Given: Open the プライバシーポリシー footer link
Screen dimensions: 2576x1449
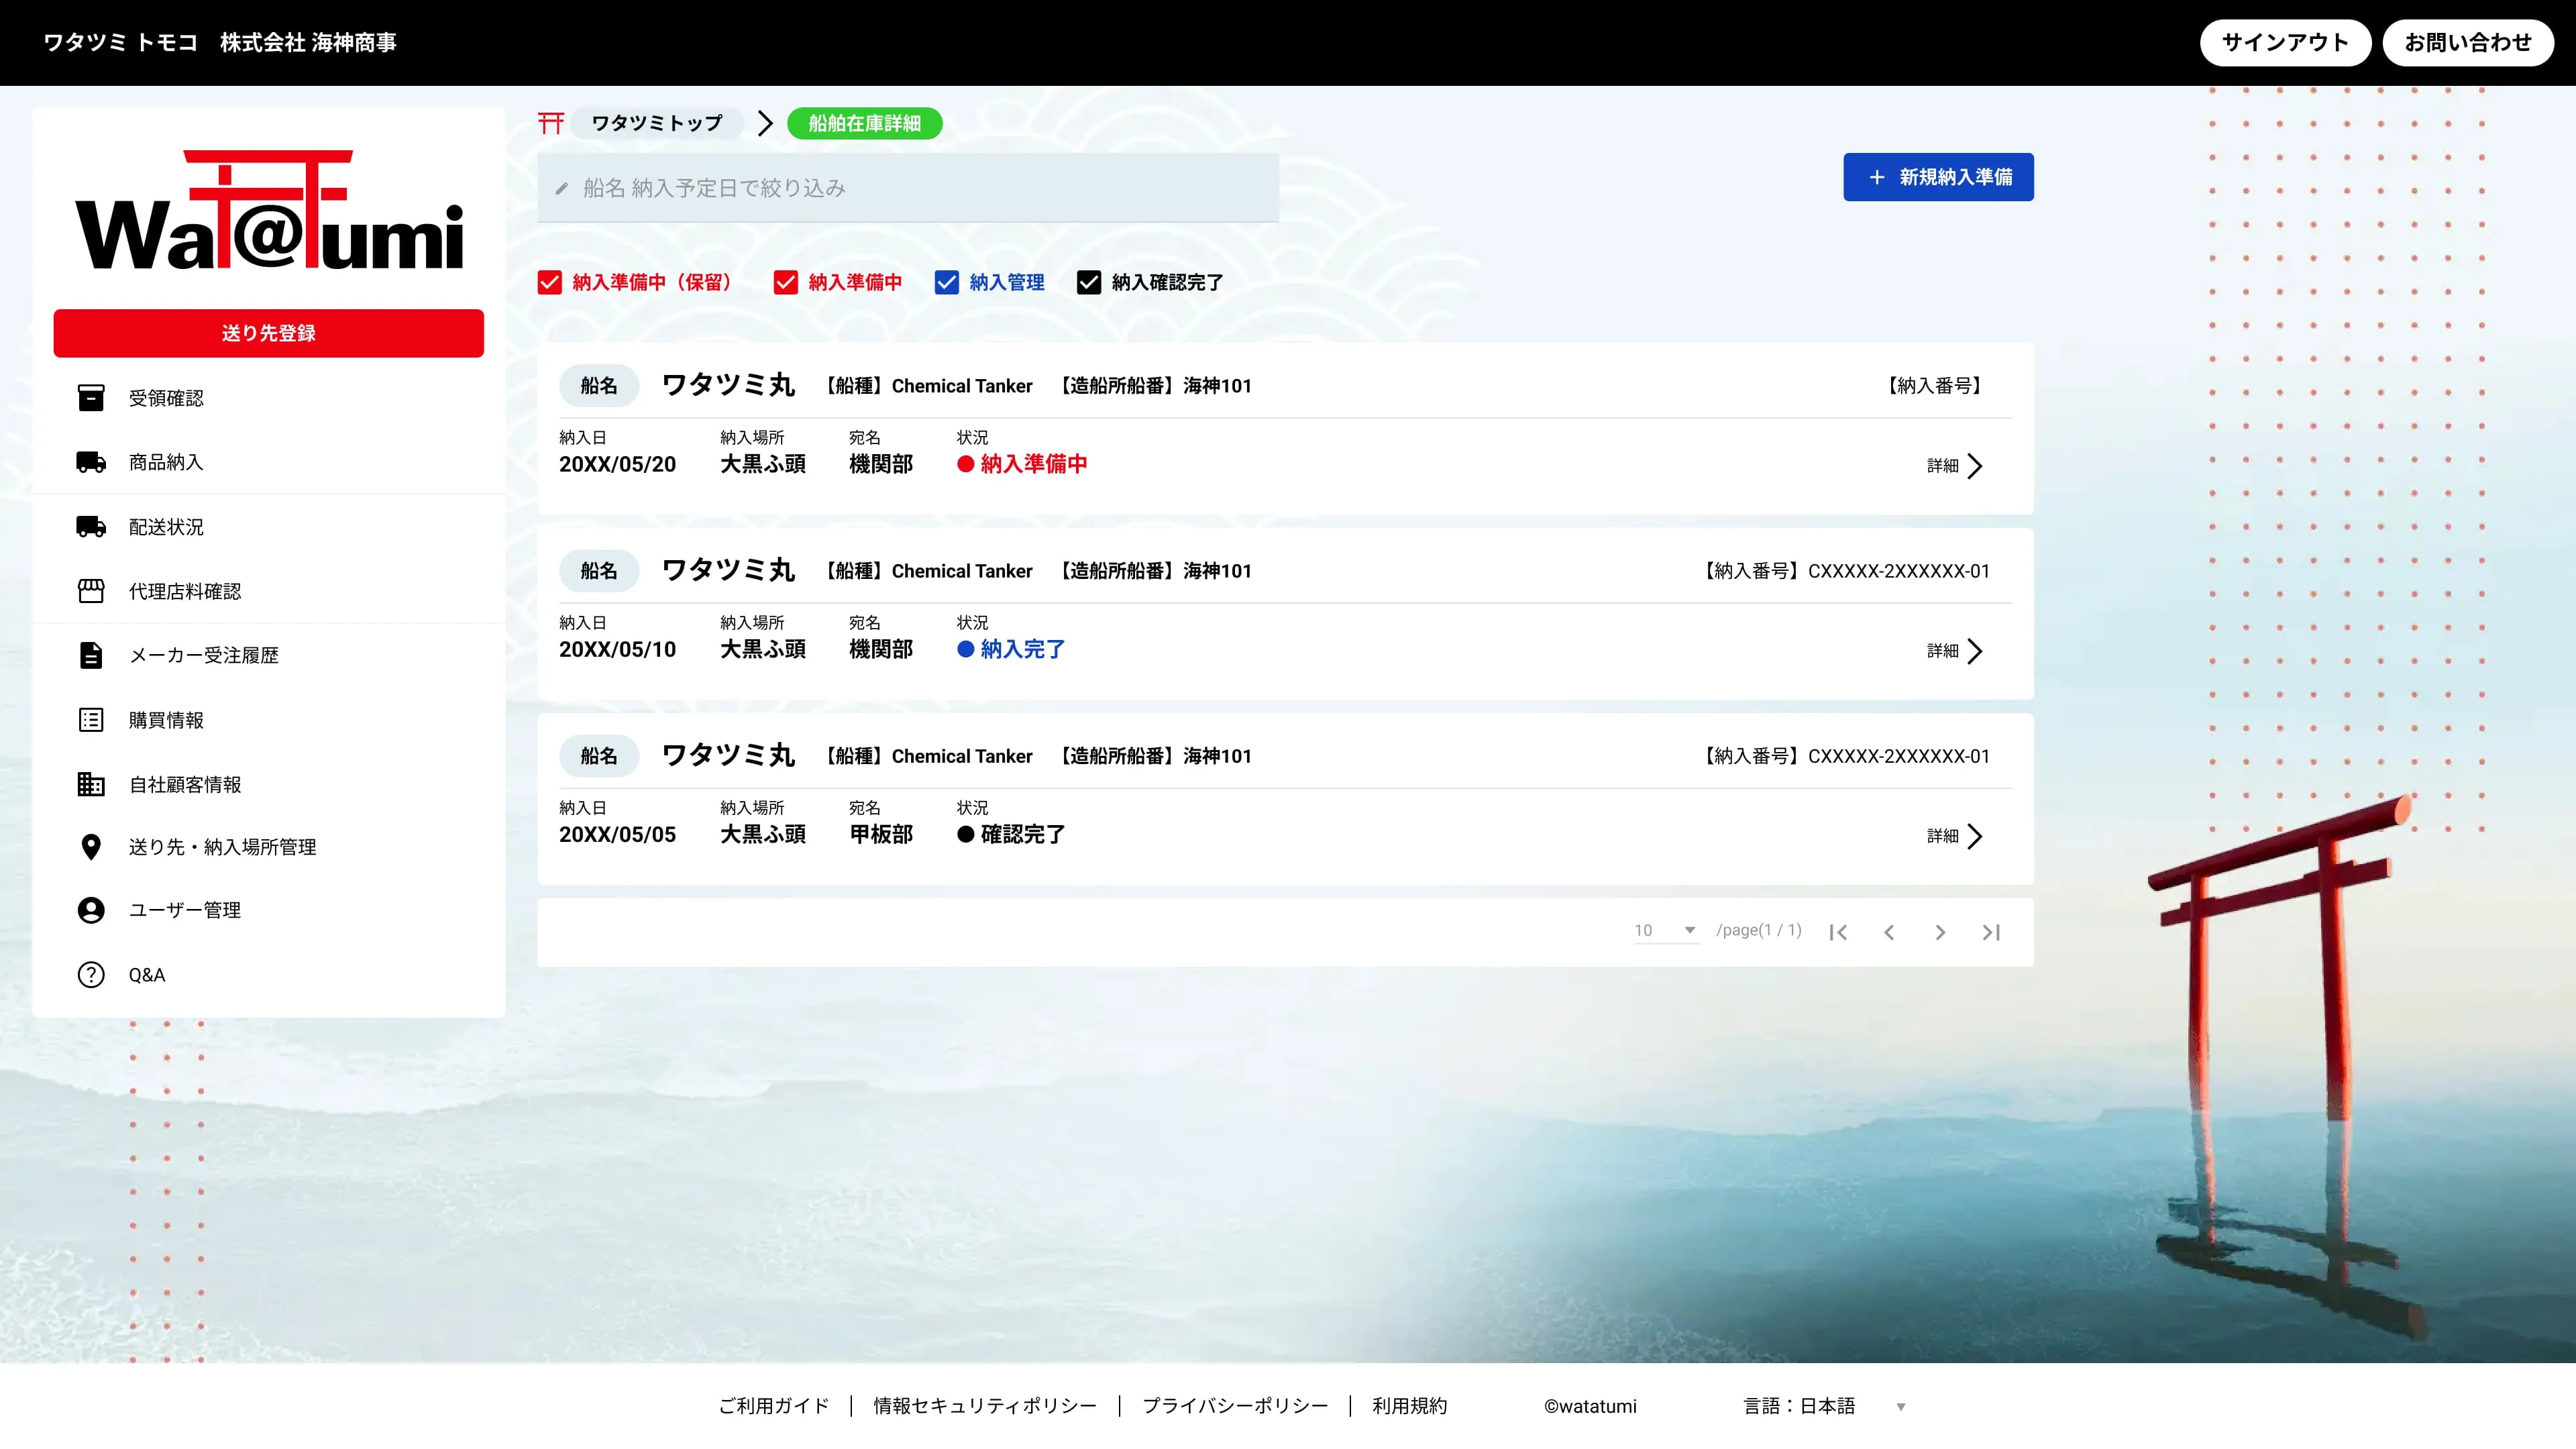Looking at the screenshot, I should click(x=1235, y=1406).
